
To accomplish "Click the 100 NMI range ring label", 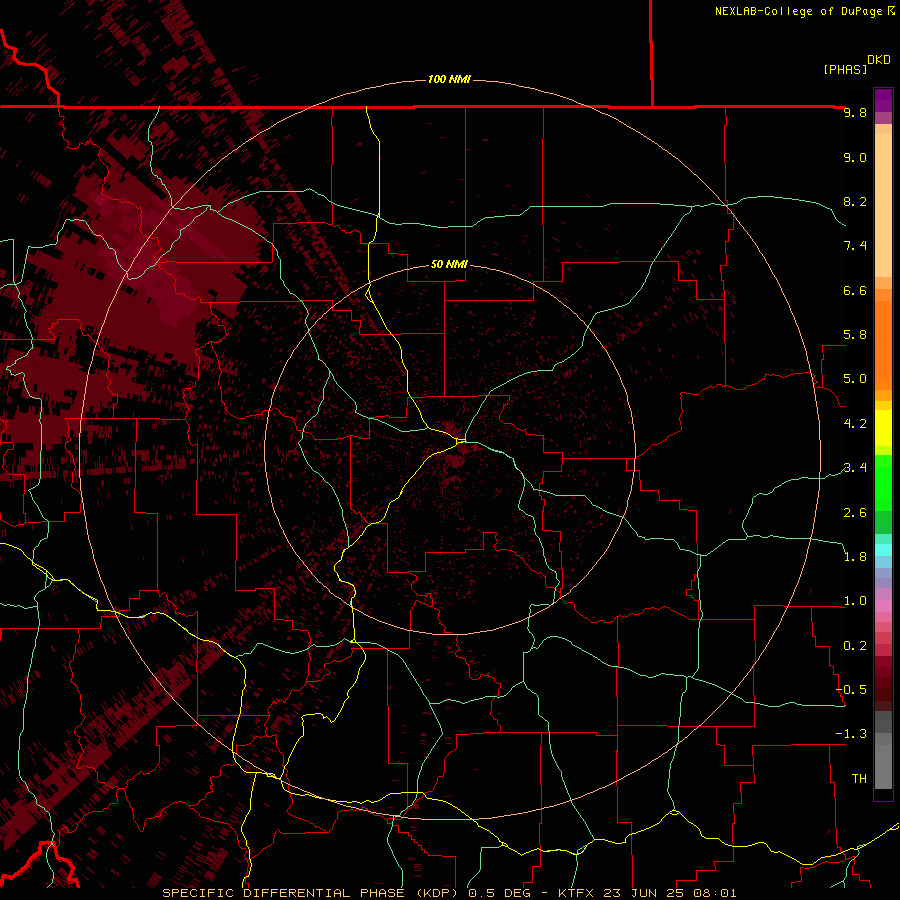I will 449,79.
